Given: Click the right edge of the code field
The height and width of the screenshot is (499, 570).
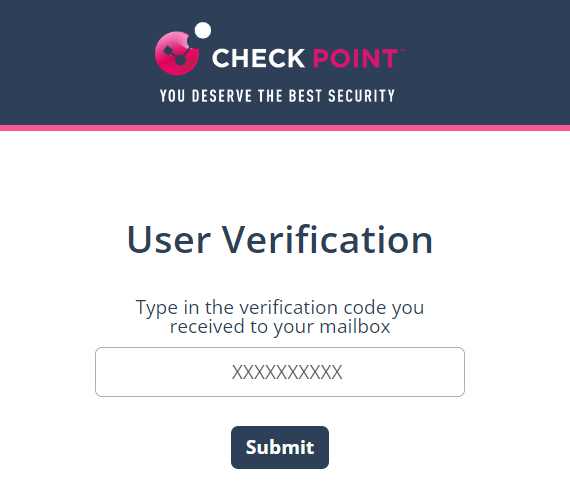Looking at the screenshot, I should coord(461,372).
